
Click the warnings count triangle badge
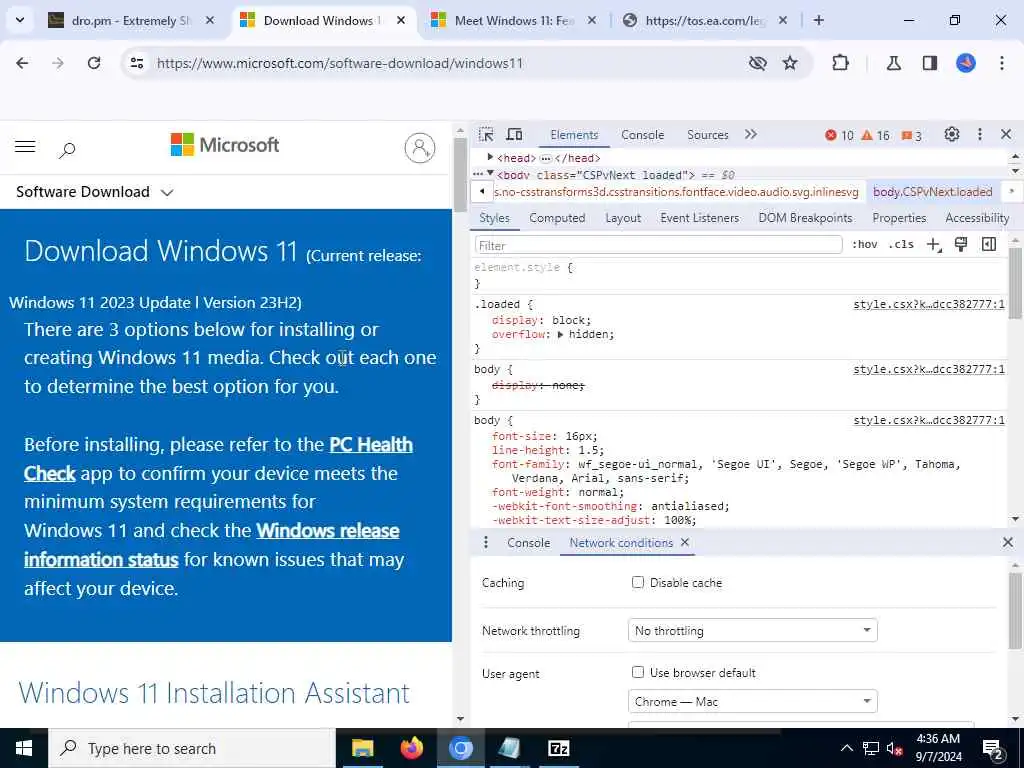pos(876,135)
